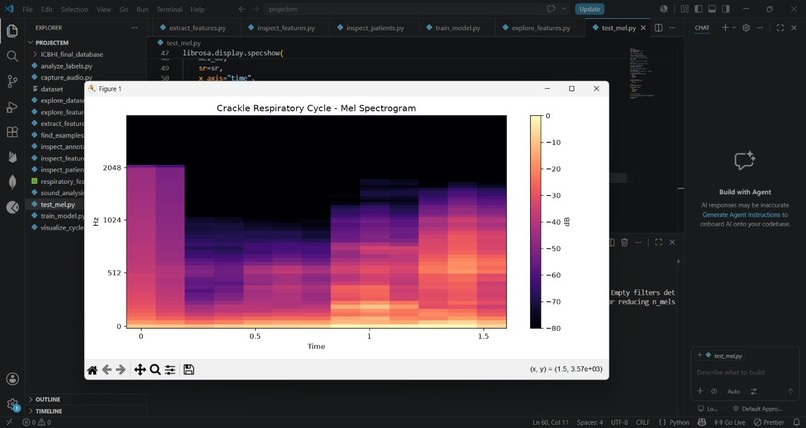806x428 pixels.
Task: Open the Explorer view in activity bar
Action: point(12,31)
